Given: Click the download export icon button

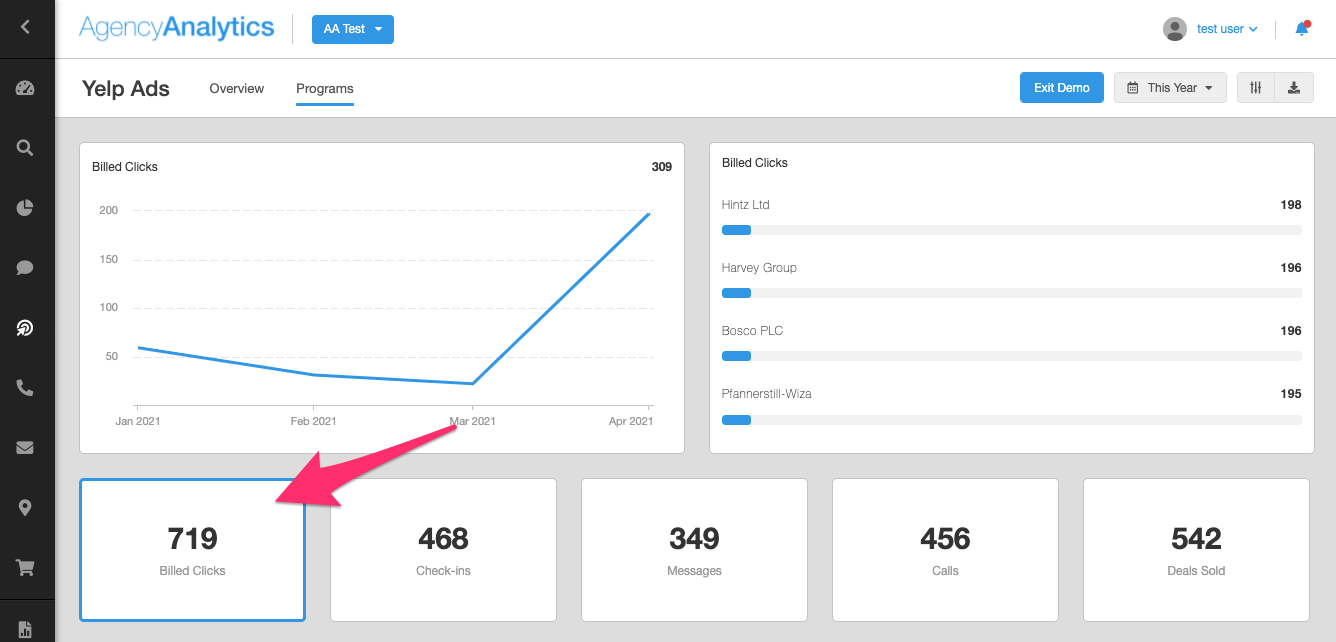Looking at the screenshot, I should [1294, 88].
